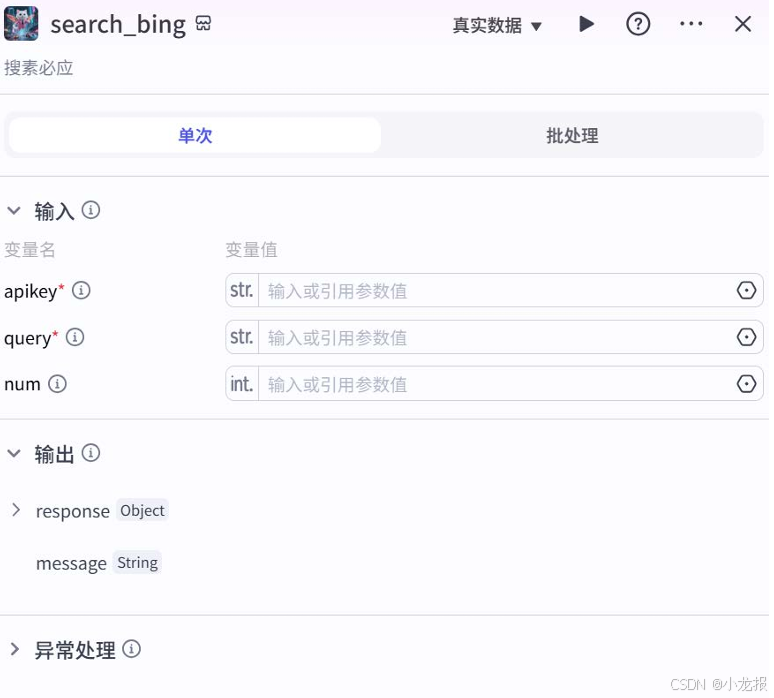This screenshot has width=774, height=698.
Task: Click the query value input field
Action: click(497, 338)
